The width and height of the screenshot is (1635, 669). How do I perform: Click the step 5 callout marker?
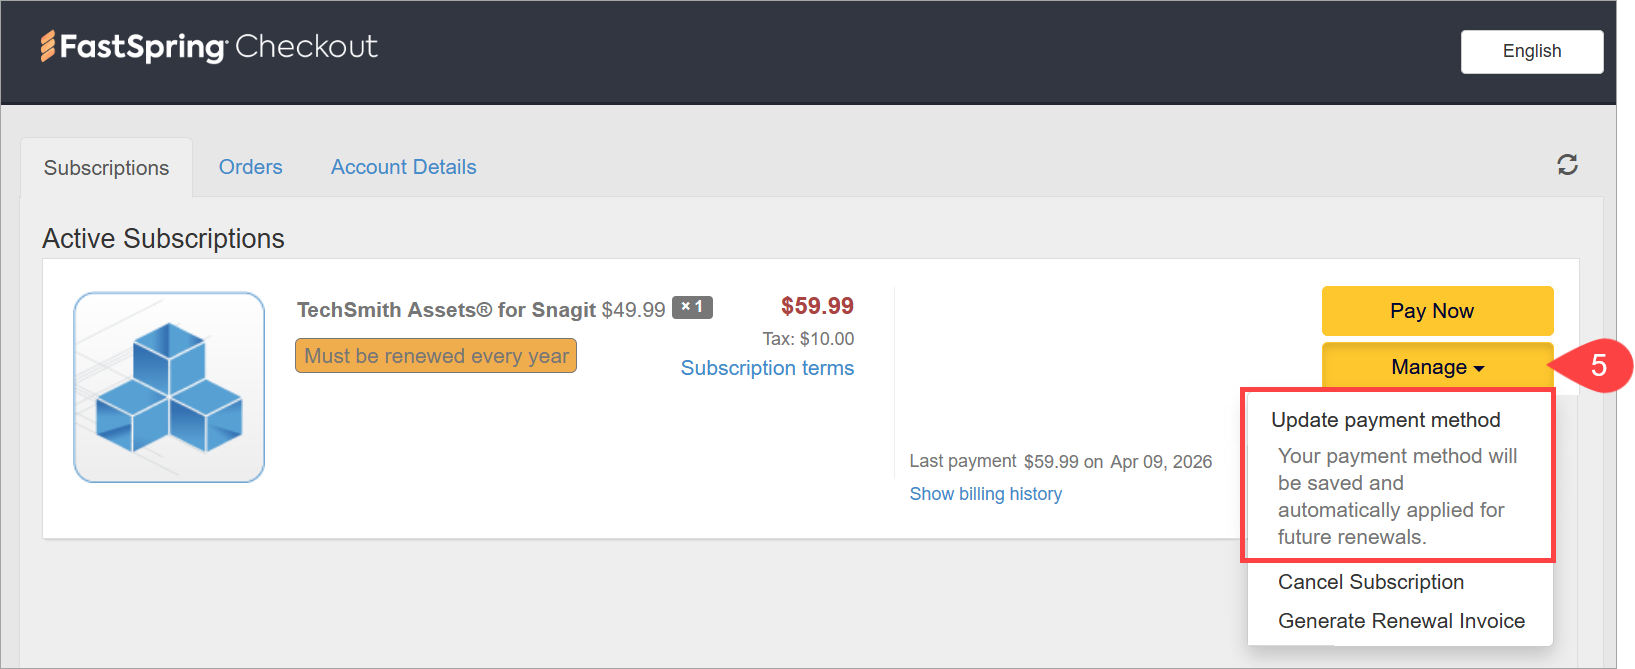coord(1597,365)
